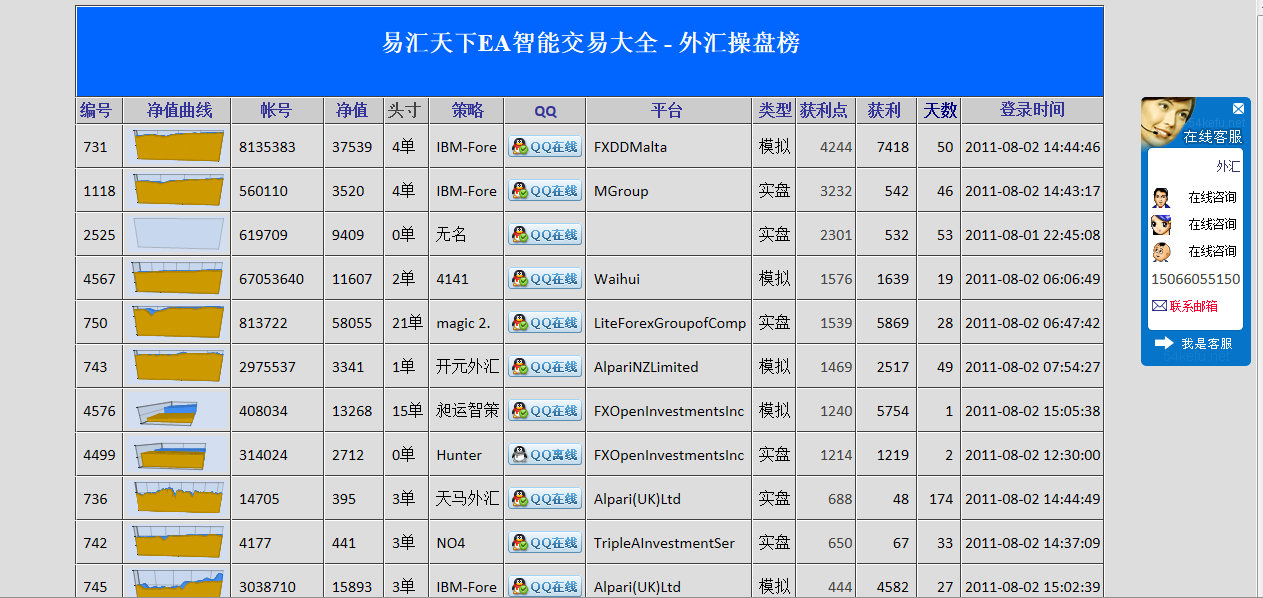Sort by the 获利点 column header
The width and height of the screenshot is (1263, 598).
(824, 110)
